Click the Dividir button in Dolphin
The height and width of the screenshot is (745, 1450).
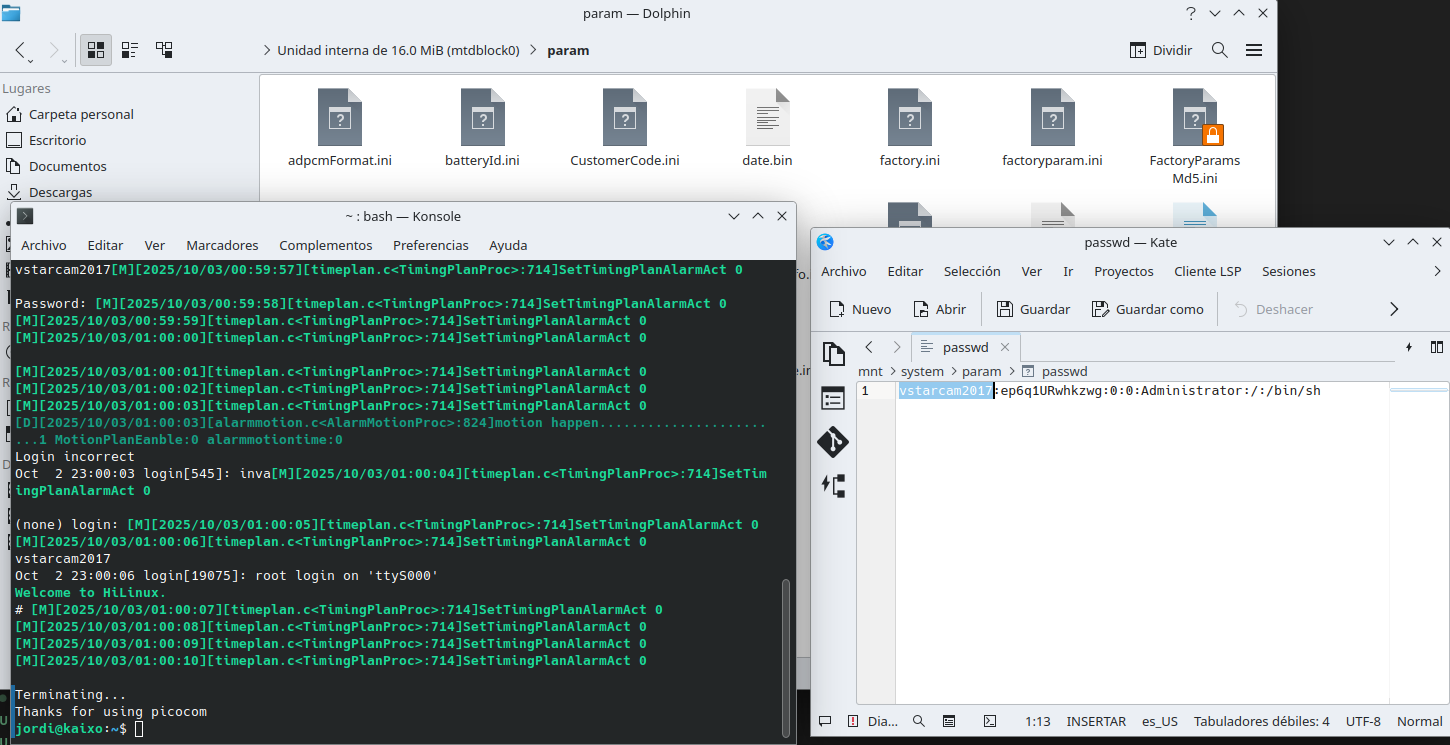(x=1161, y=50)
